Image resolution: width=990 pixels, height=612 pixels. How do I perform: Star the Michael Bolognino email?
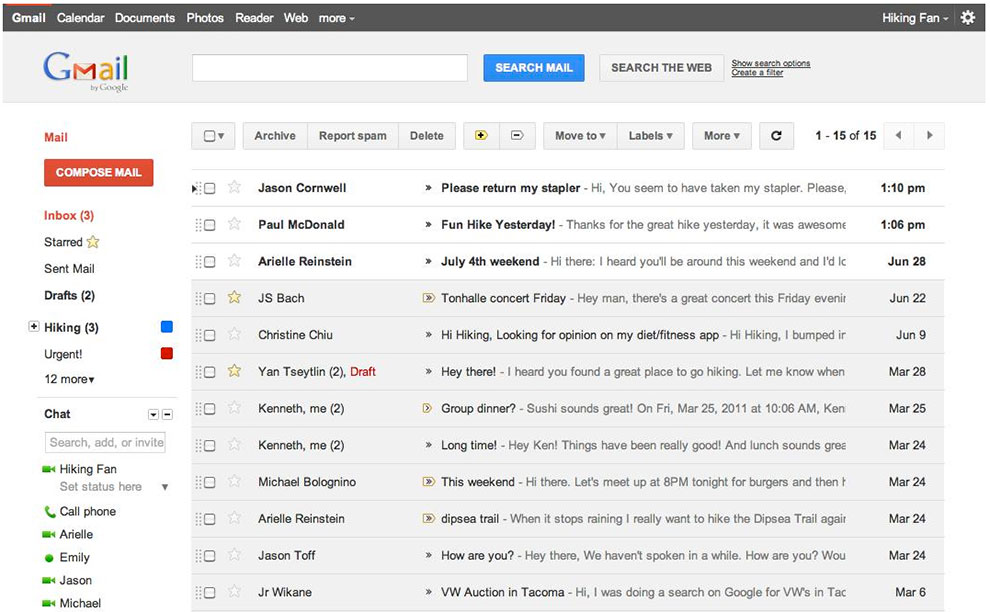coord(234,481)
